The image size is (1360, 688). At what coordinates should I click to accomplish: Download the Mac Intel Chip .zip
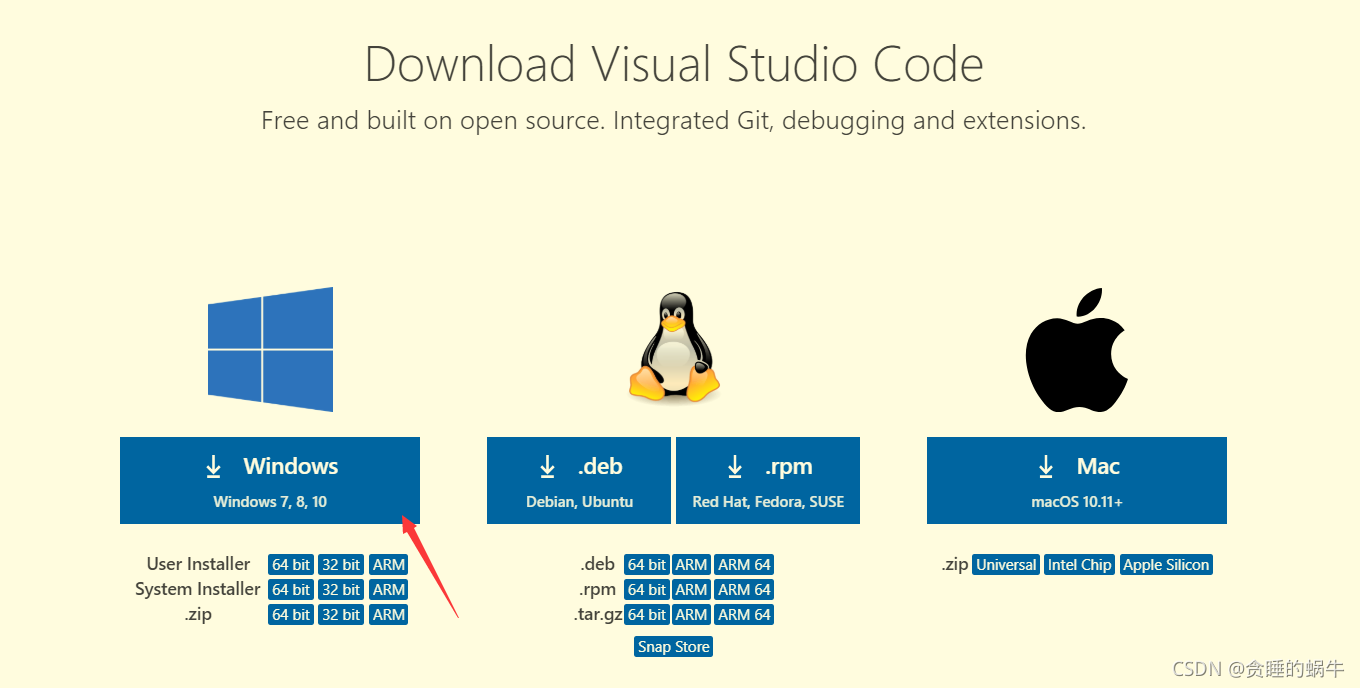[x=1080, y=565]
